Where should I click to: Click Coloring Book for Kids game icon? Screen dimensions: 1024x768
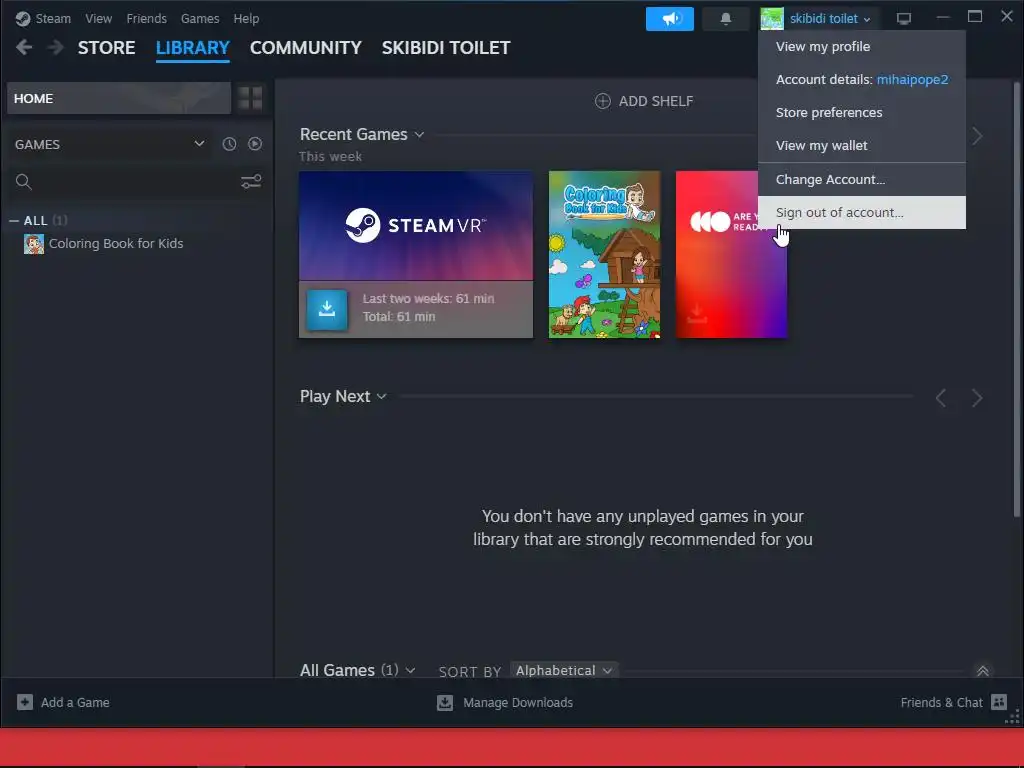tap(34, 244)
